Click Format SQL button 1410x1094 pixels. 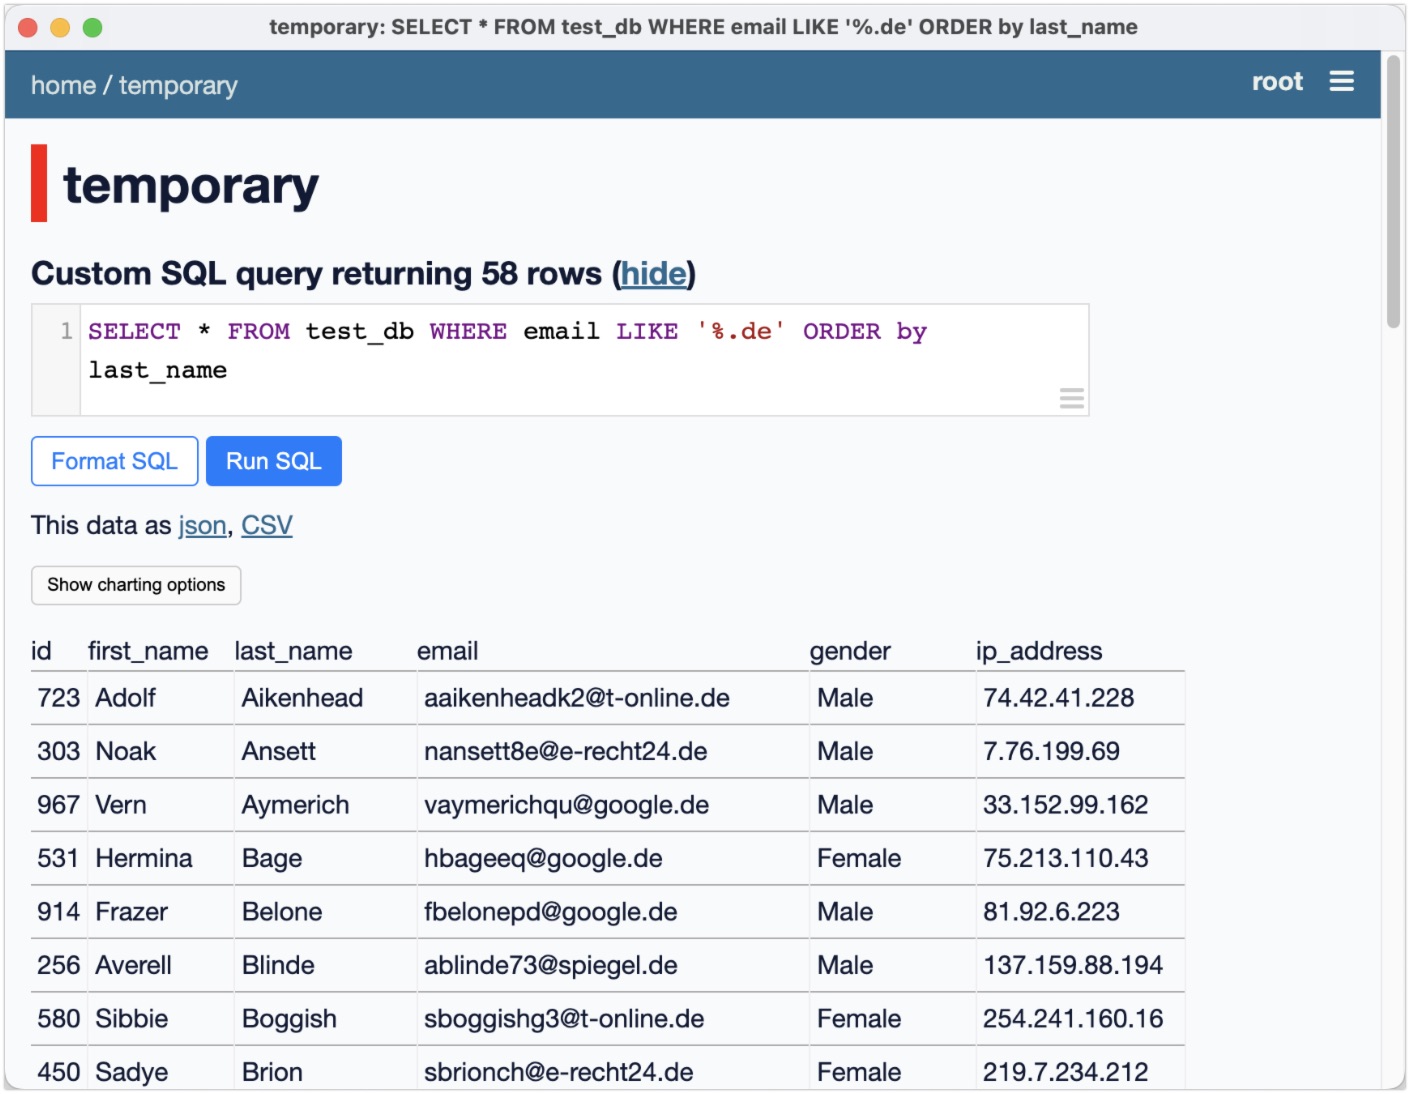click(x=114, y=461)
